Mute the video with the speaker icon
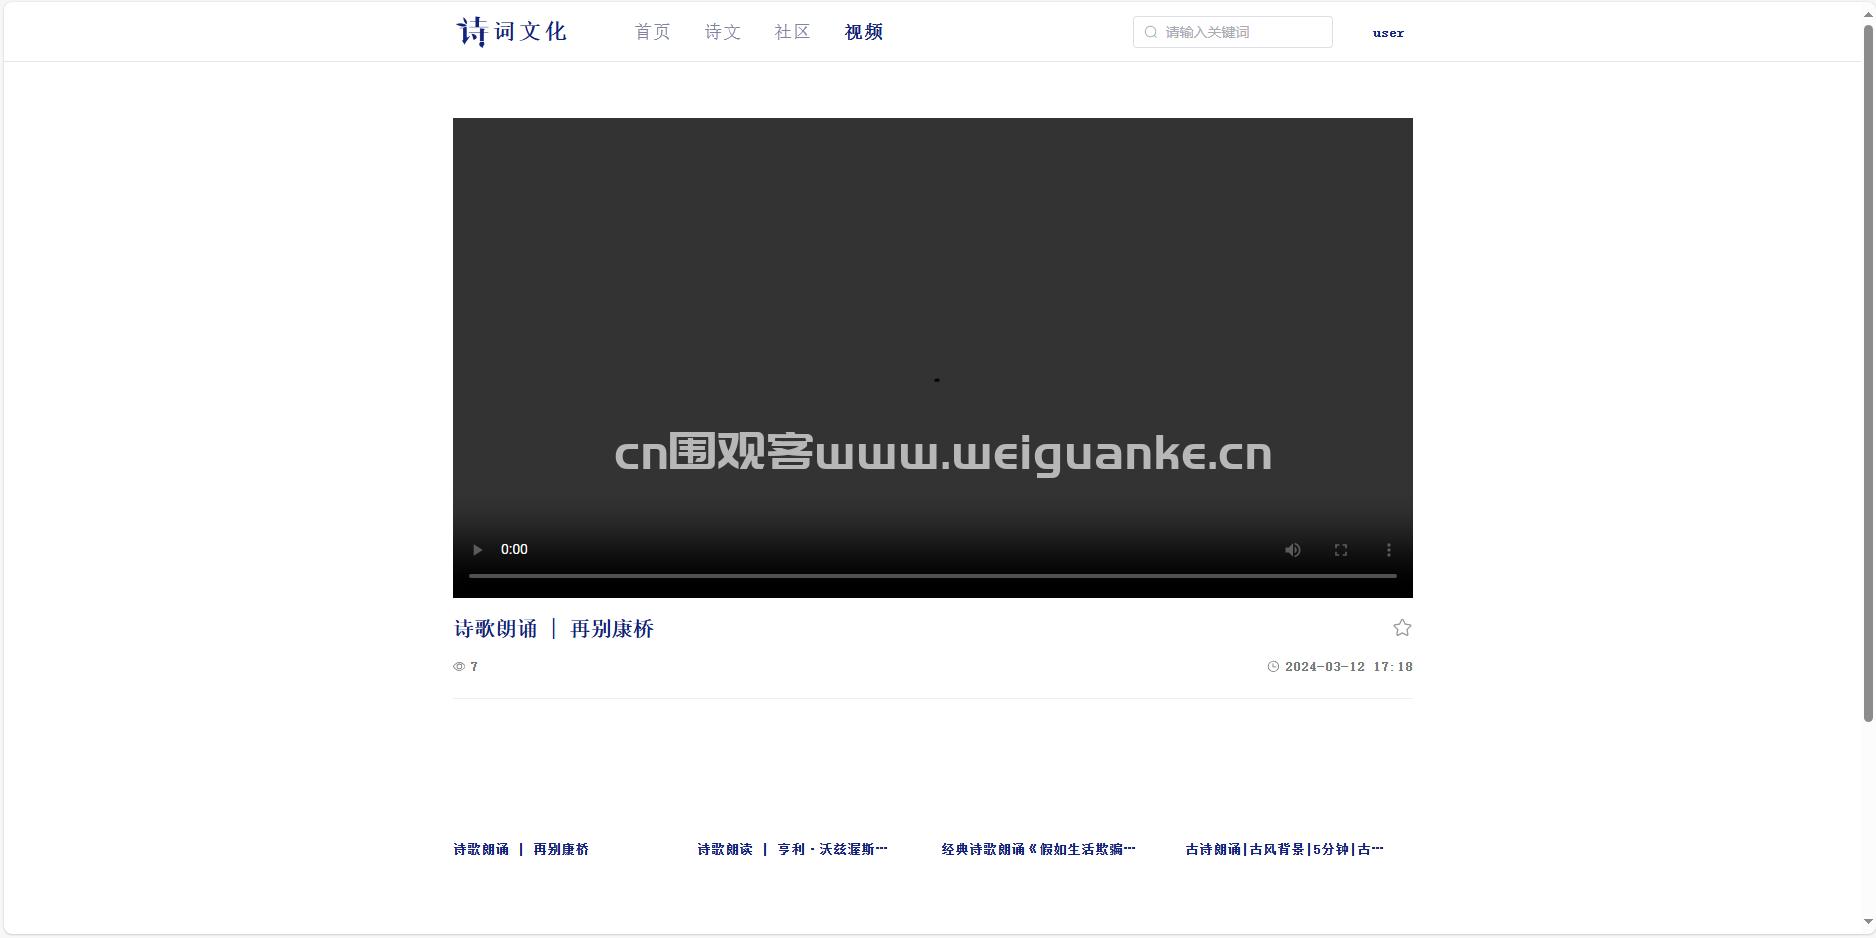Viewport: 1876px width, 938px height. pos(1293,550)
